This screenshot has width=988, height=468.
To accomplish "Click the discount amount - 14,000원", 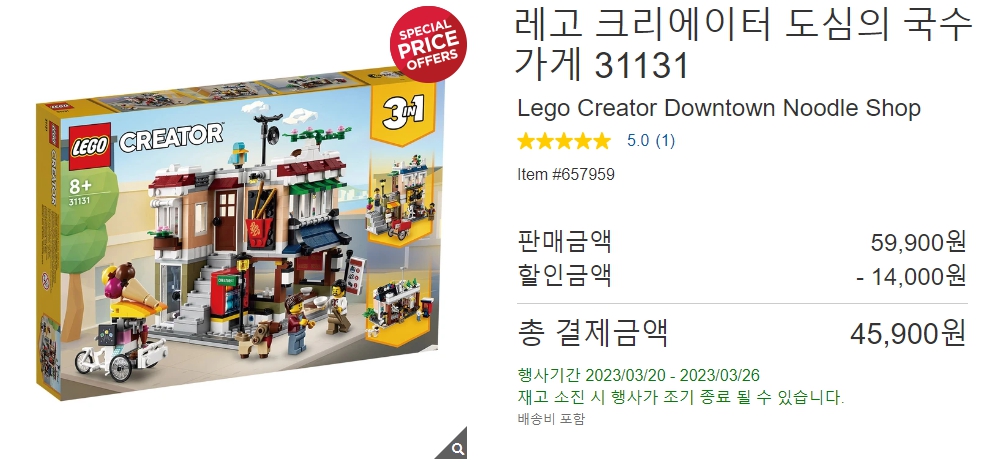I will tap(911, 275).
